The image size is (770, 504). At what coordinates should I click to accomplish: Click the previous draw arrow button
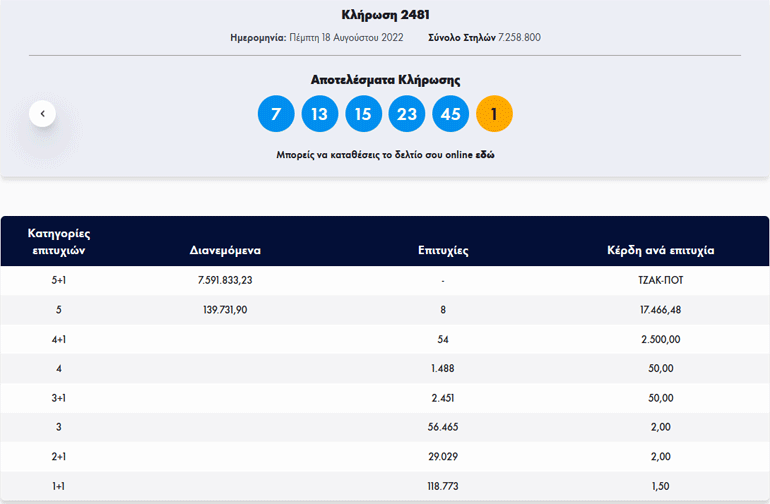coord(42,114)
